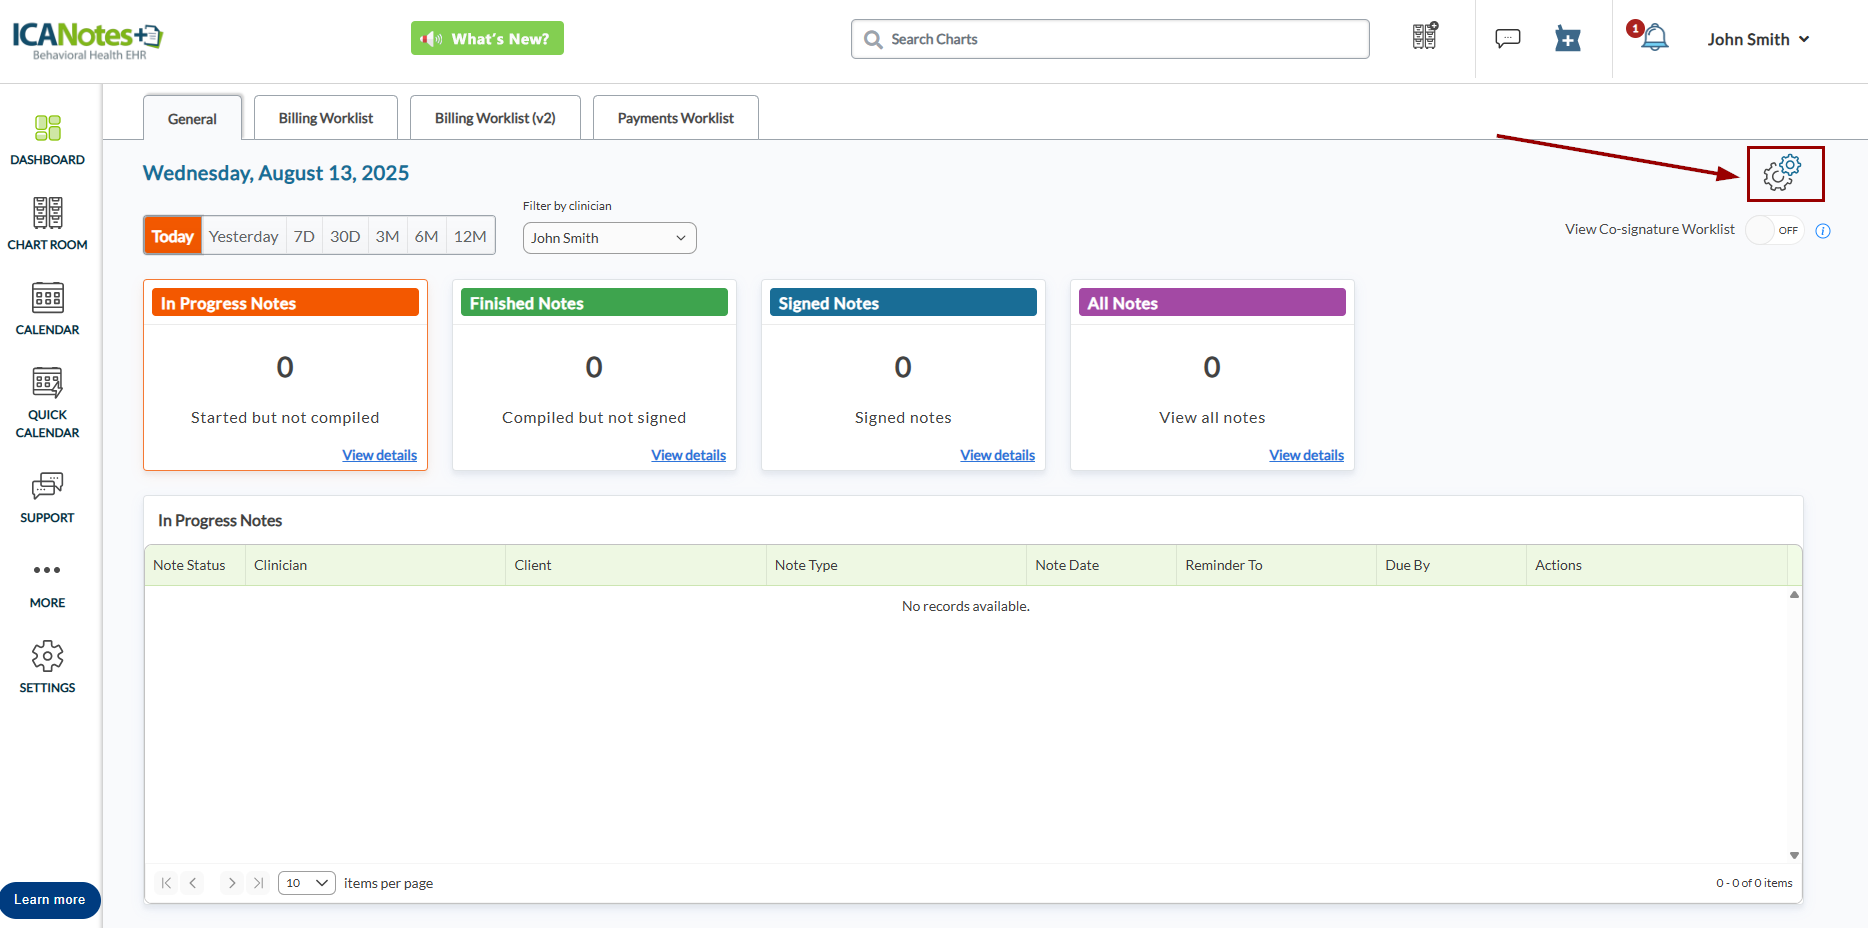Open the messages chat bubble icon

(x=1508, y=38)
